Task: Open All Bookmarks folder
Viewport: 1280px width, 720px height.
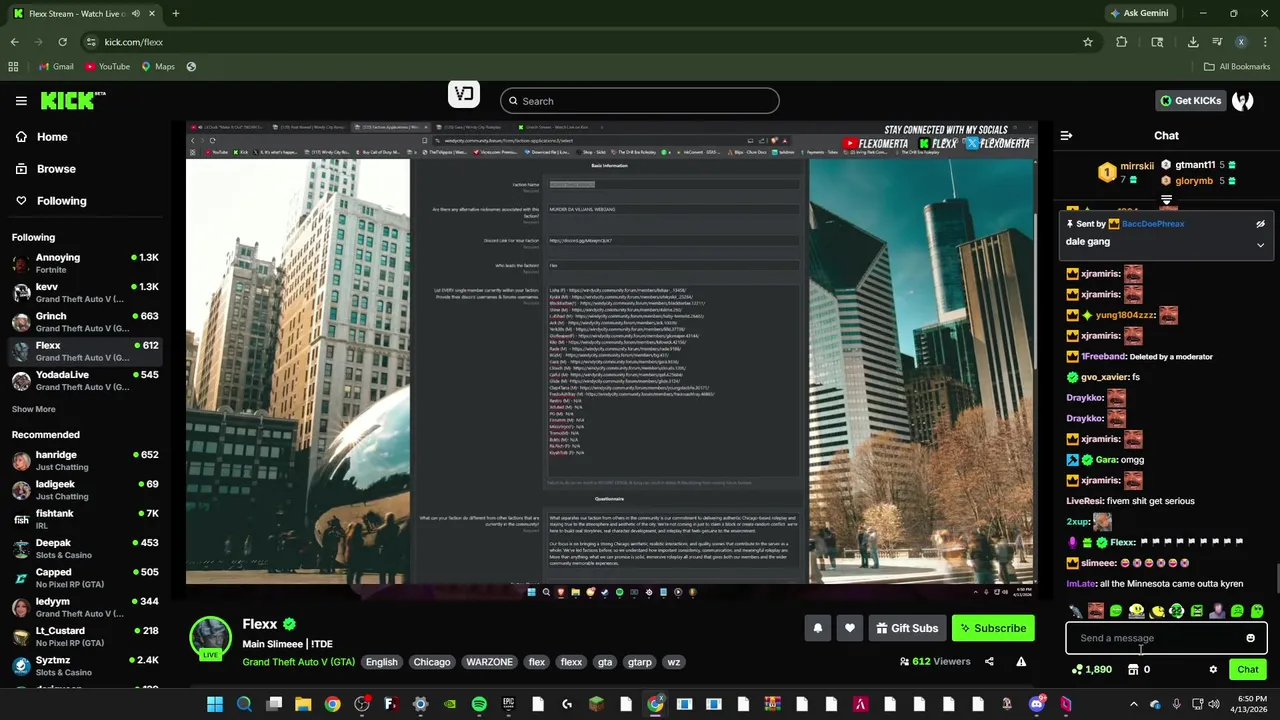Action: (x=1237, y=67)
